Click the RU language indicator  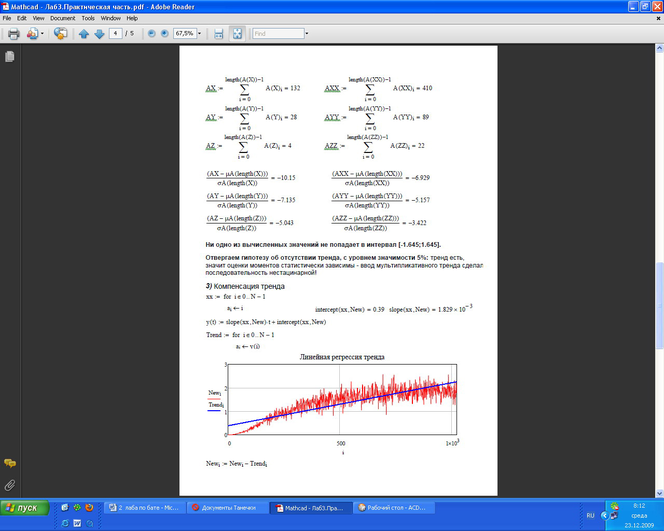click(x=590, y=515)
